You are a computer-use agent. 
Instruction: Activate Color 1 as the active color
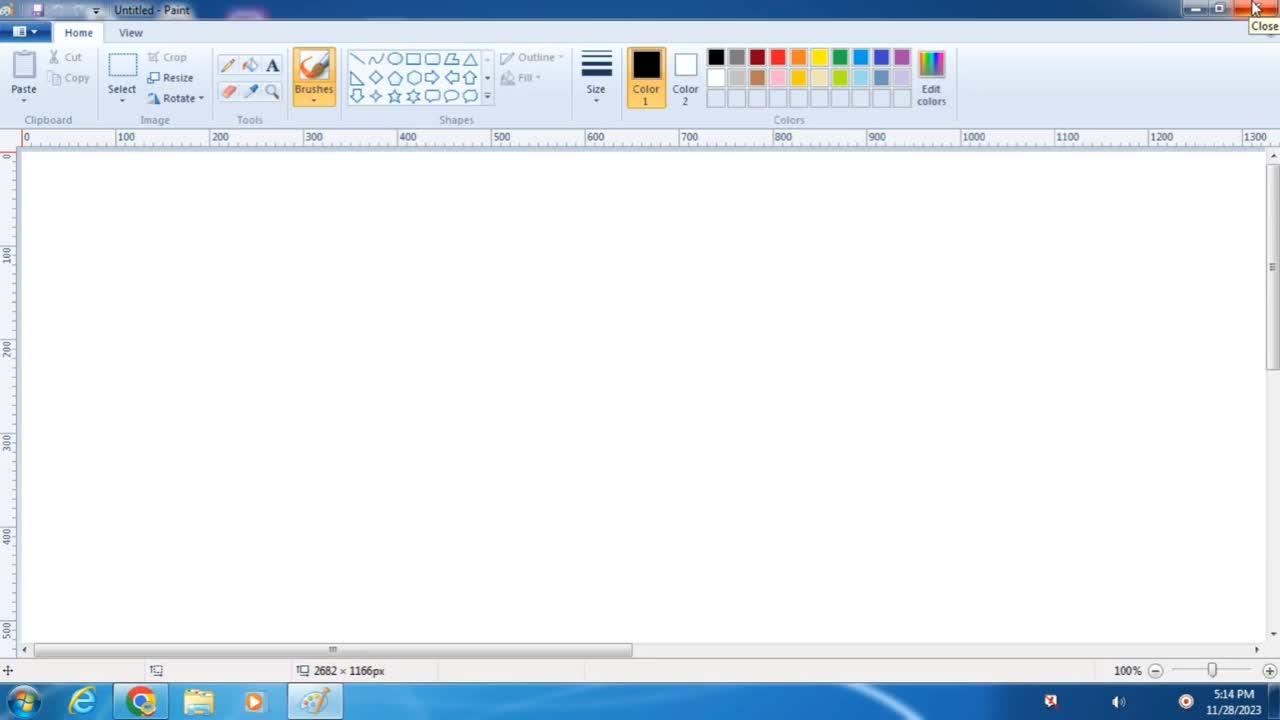pos(646,78)
